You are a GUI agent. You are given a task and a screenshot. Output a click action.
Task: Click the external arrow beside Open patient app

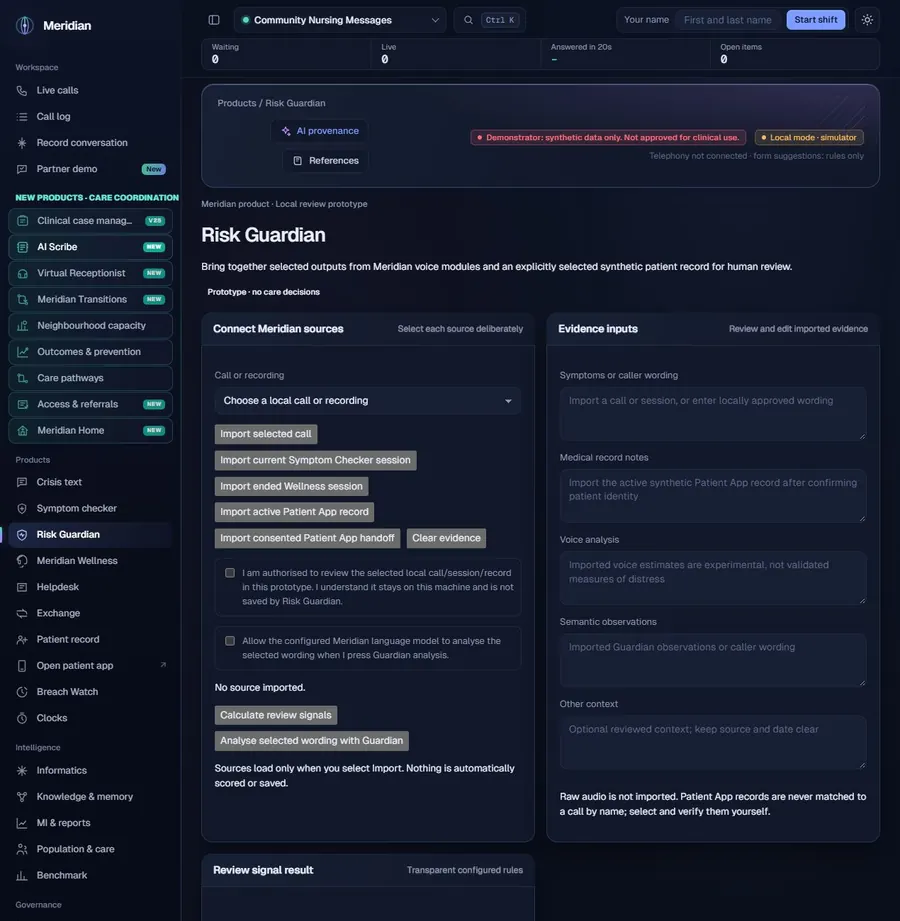coord(163,665)
